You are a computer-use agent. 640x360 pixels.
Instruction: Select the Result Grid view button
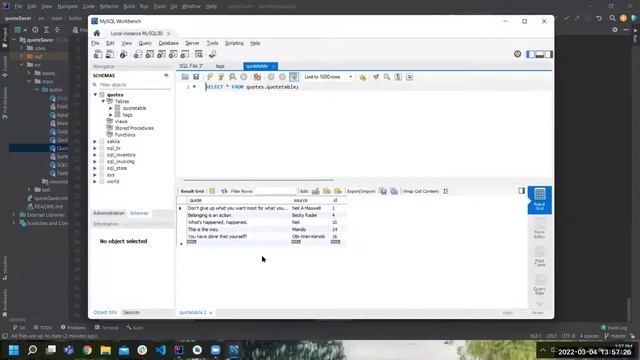point(540,200)
